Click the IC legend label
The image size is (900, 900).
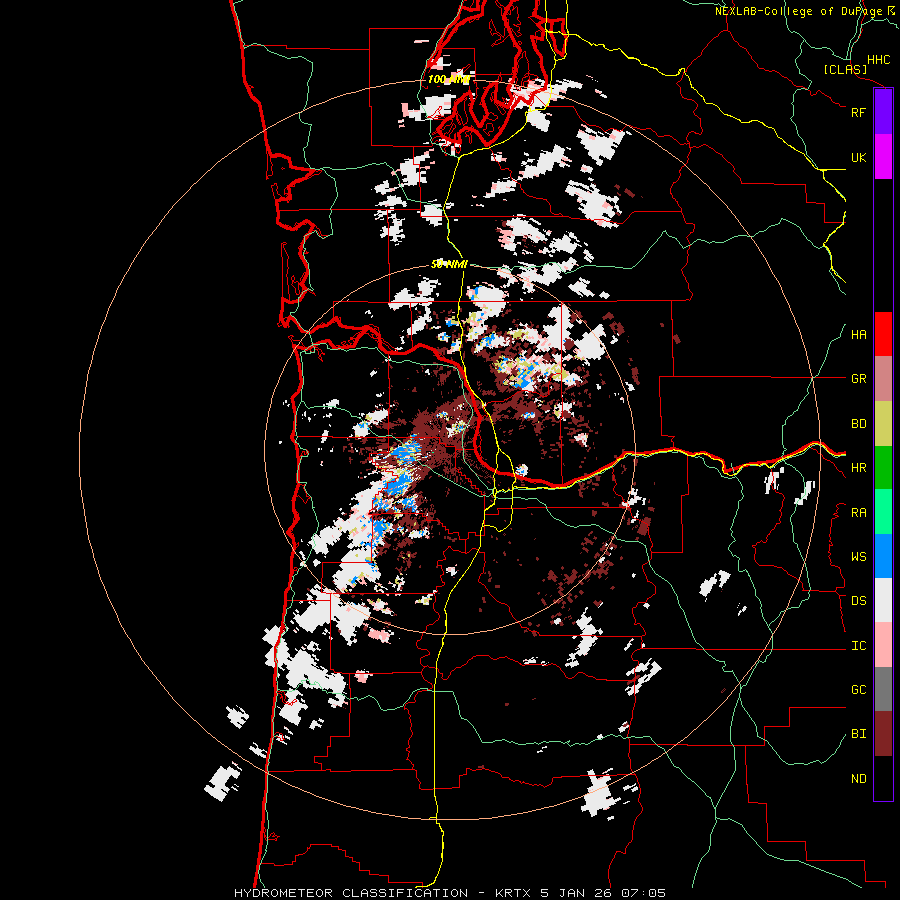858,646
